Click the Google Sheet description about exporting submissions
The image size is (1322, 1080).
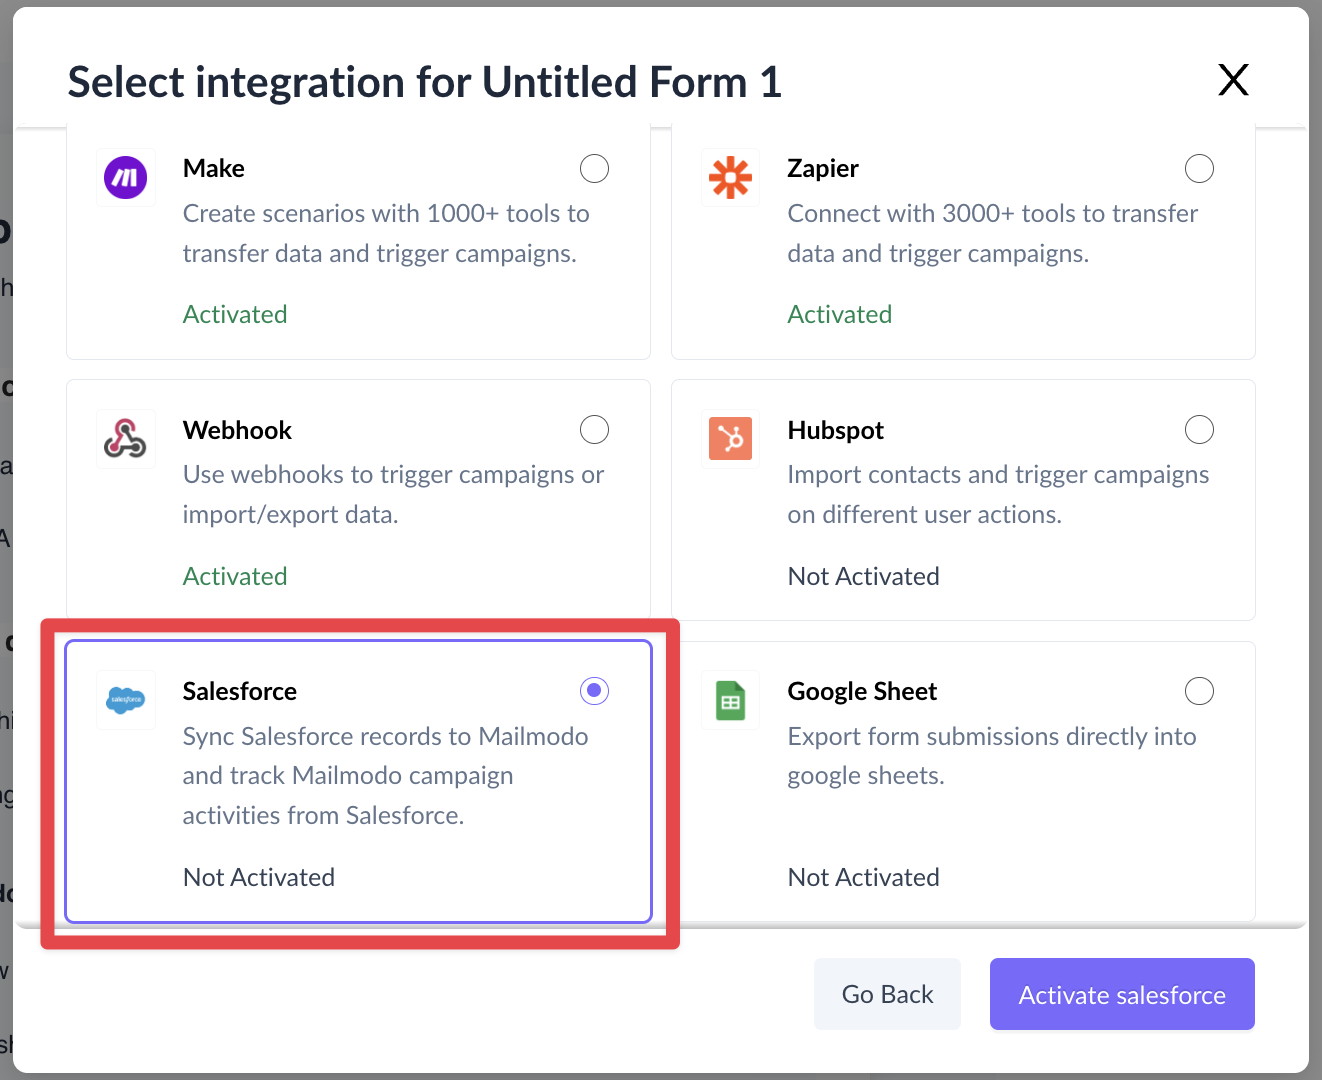click(x=992, y=756)
